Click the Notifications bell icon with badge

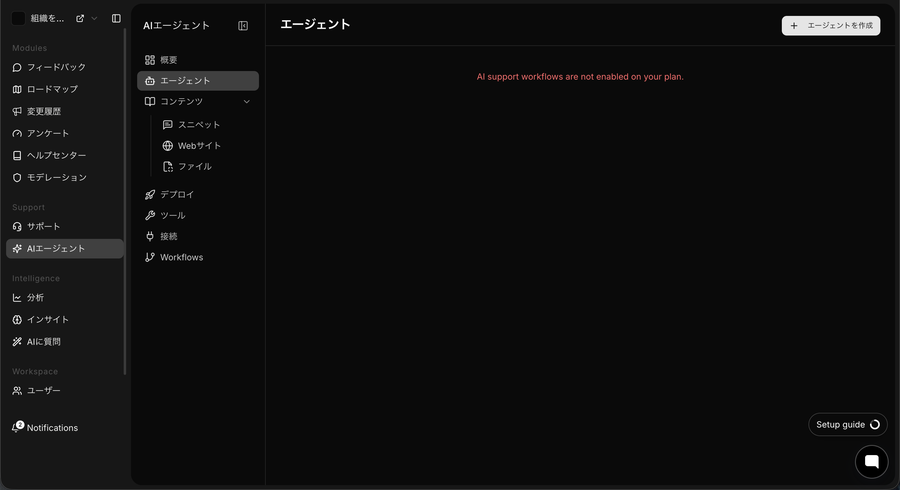pyautogui.click(x=17, y=427)
